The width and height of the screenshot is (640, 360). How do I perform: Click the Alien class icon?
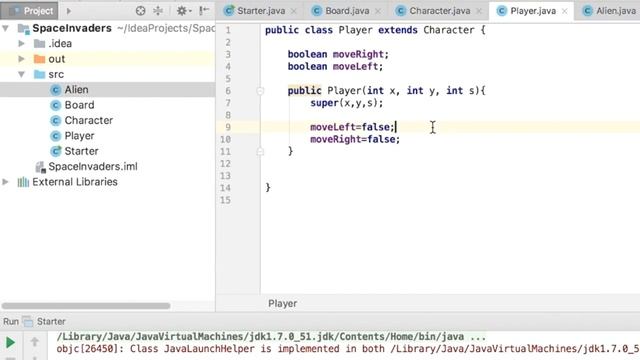click(56, 90)
